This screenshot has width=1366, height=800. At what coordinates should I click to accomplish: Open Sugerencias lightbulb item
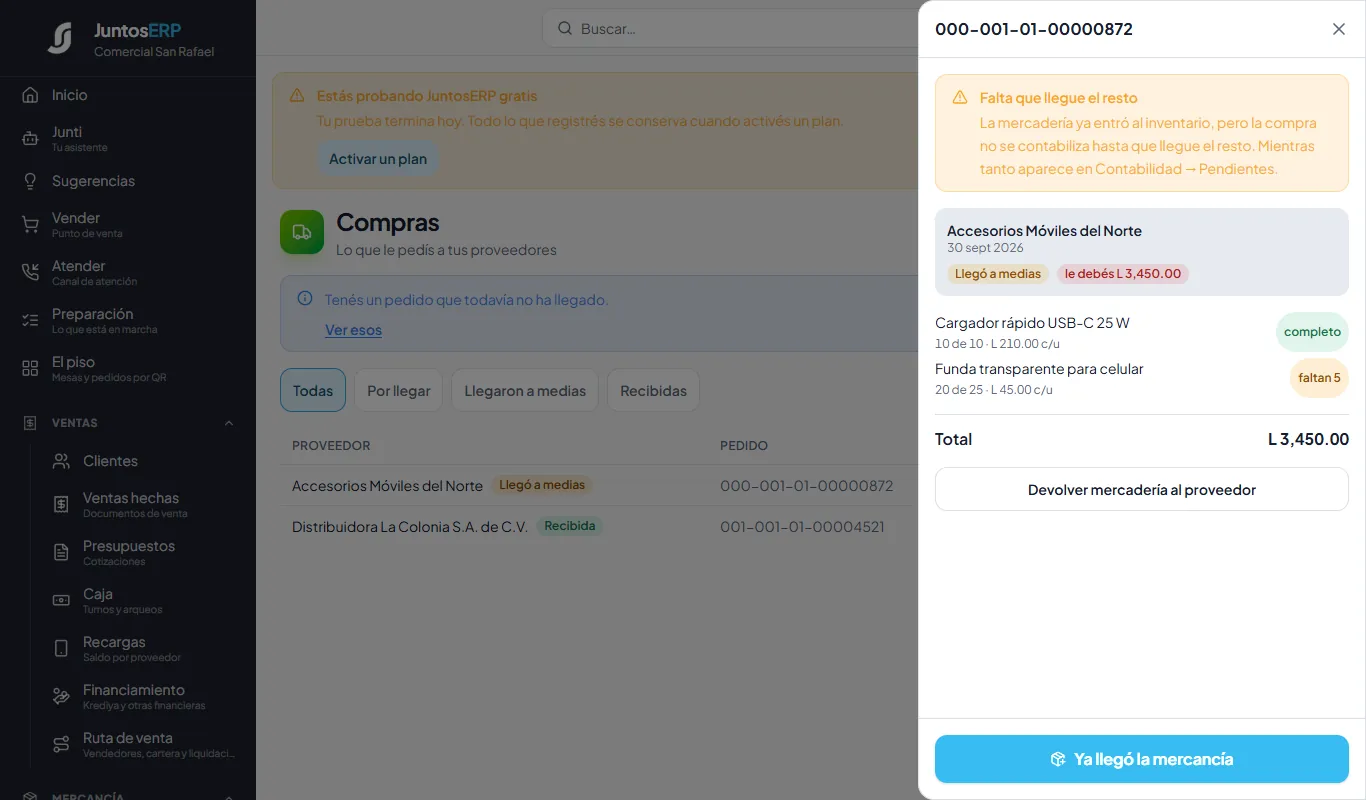click(x=128, y=181)
